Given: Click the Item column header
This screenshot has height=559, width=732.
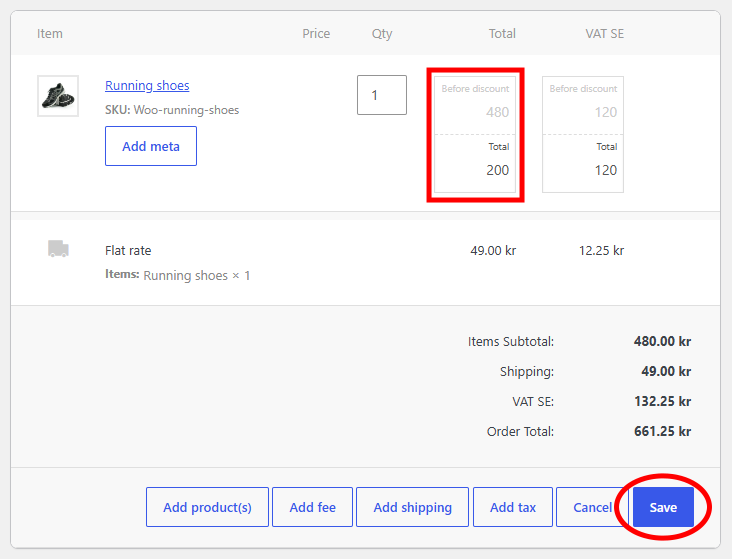Looking at the screenshot, I should click(50, 34).
